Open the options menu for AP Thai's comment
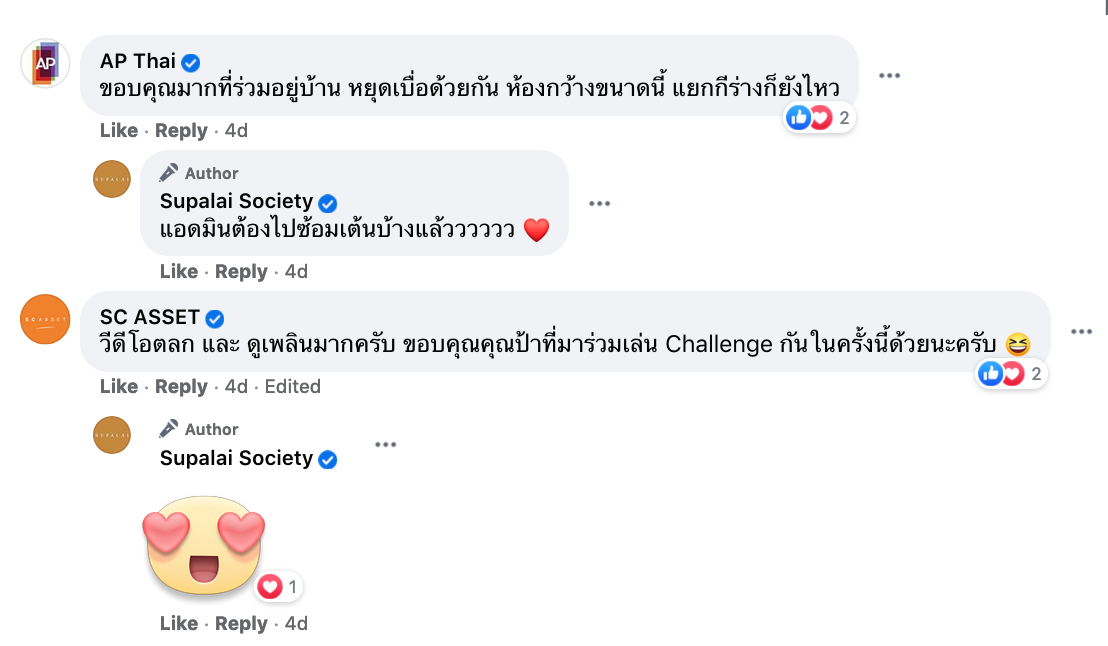1108x646 pixels. point(889,76)
